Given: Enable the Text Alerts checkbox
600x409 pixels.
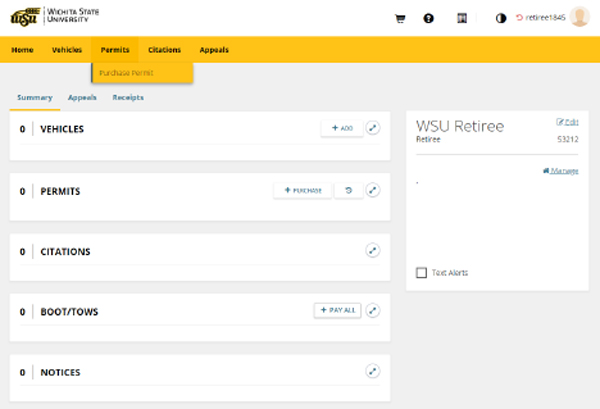Looking at the screenshot, I should coord(421,273).
